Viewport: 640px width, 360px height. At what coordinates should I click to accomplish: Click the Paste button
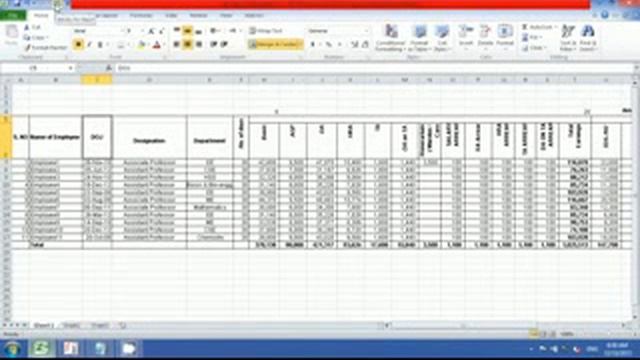pyautogui.click(x=11, y=36)
